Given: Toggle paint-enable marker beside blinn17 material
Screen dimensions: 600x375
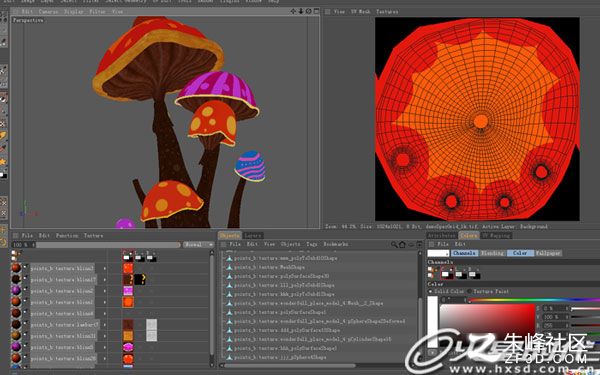Looking at the screenshot, I should tap(26, 278).
